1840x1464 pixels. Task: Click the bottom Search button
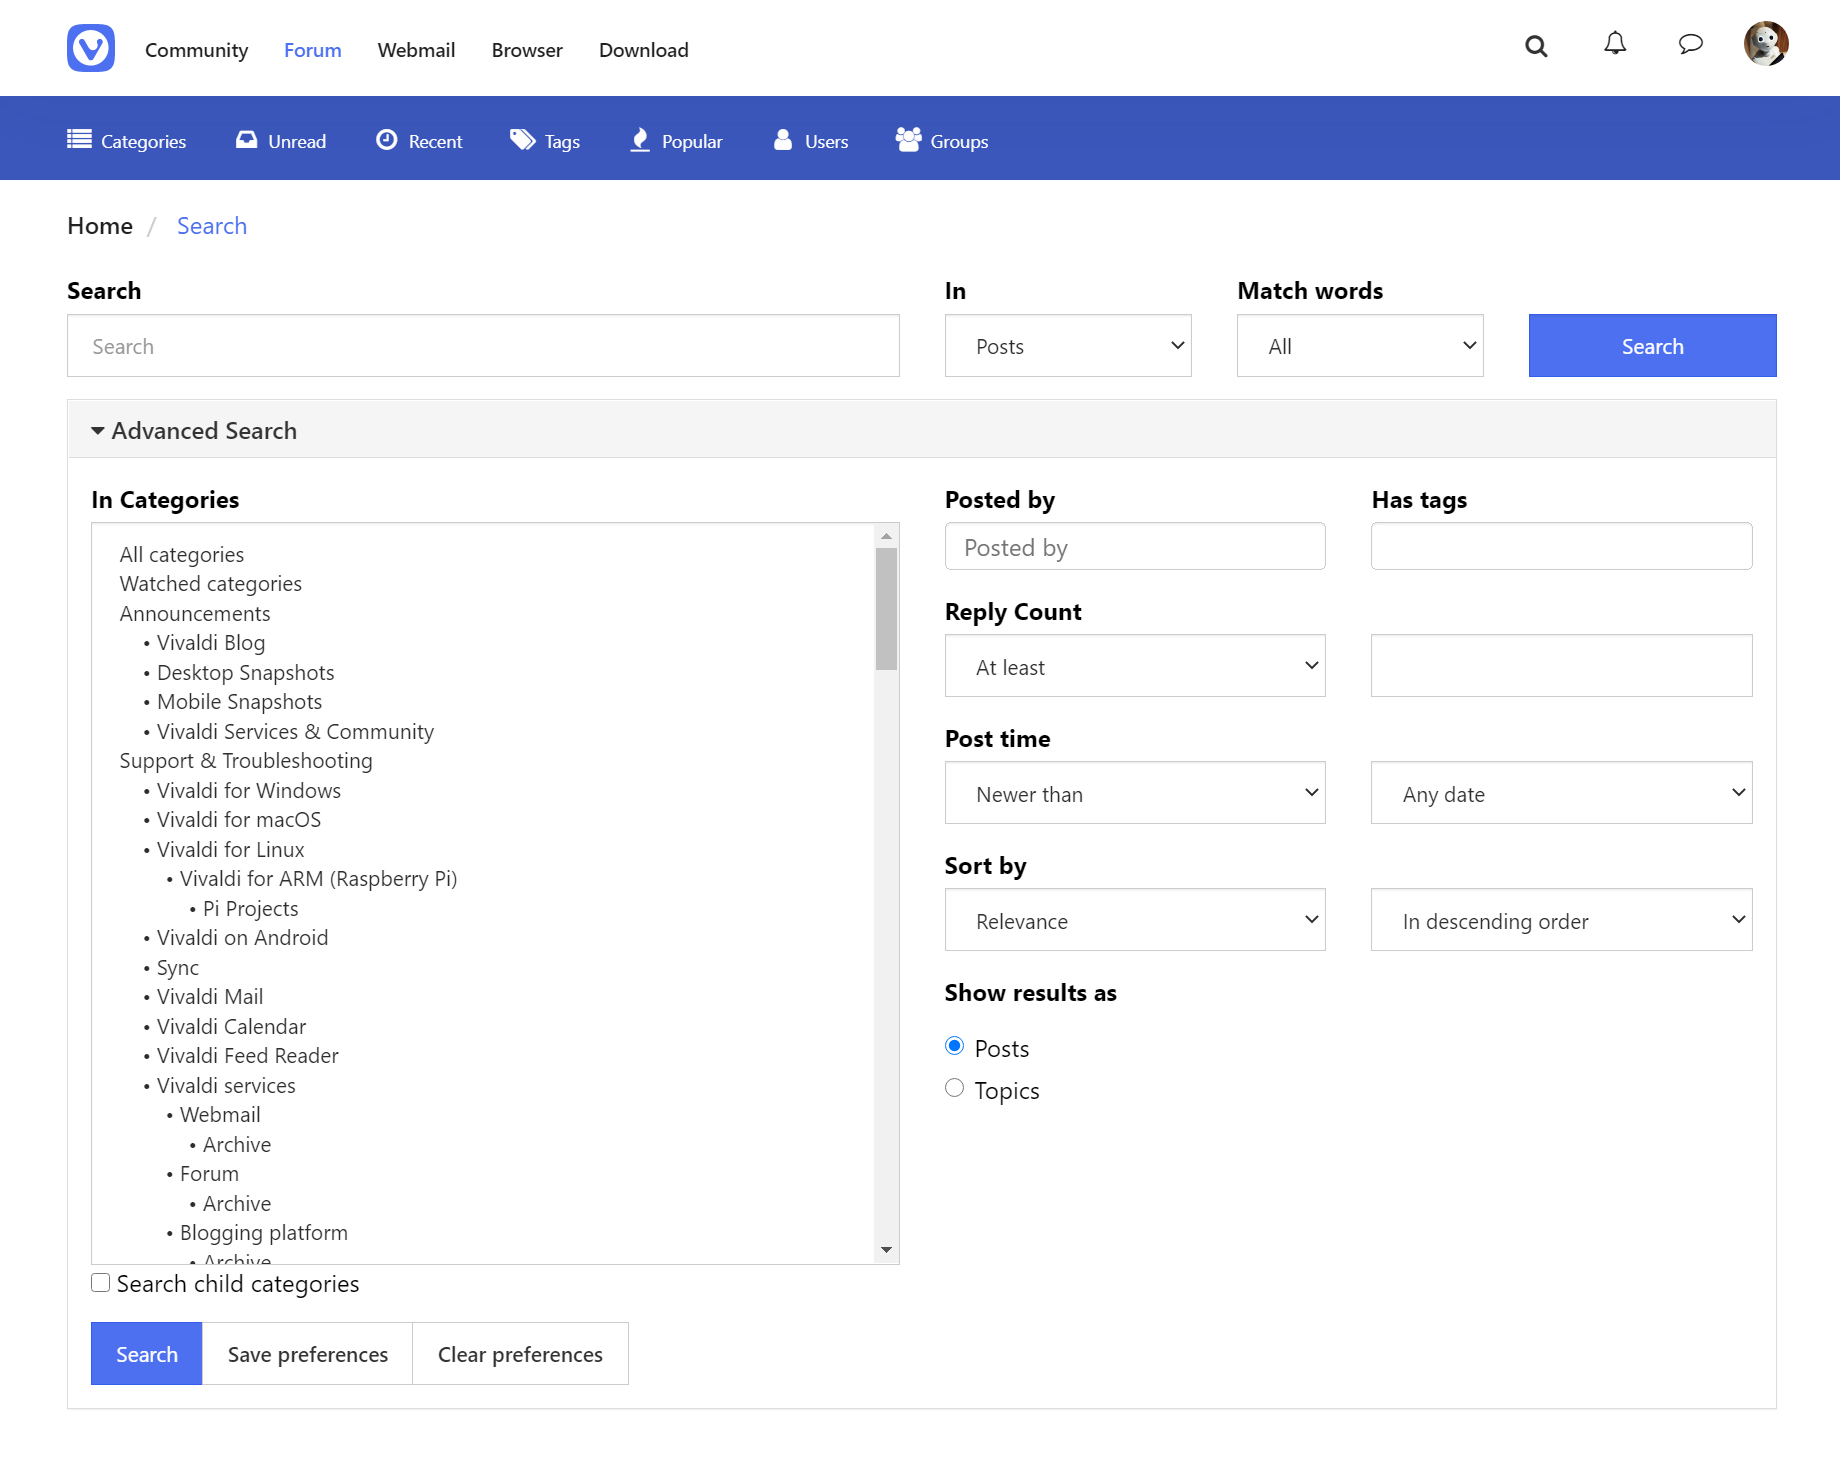tap(147, 1354)
